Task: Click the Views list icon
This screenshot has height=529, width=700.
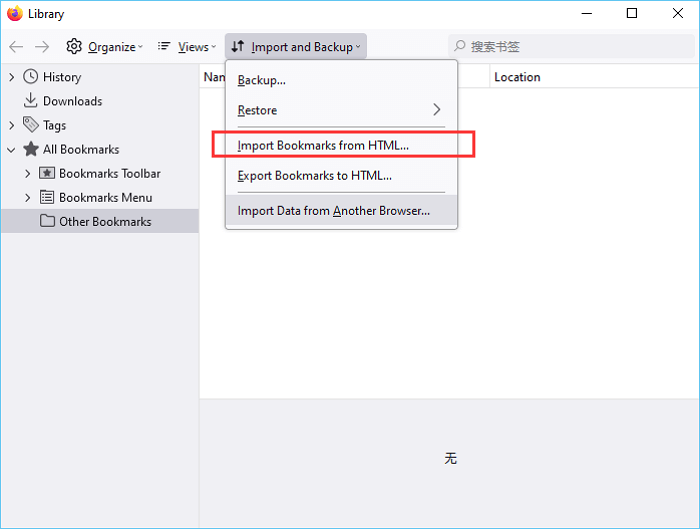Action: coord(164,46)
